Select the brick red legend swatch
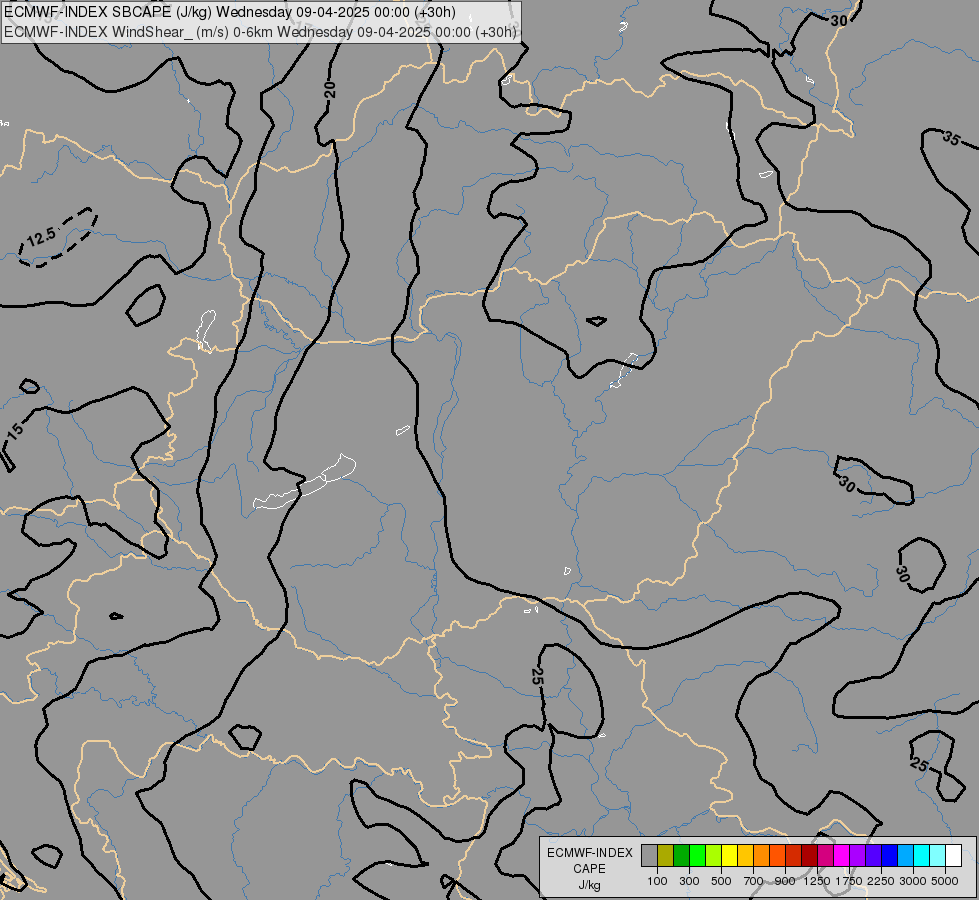The width and height of the screenshot is (979, 900). coord(794,855)
